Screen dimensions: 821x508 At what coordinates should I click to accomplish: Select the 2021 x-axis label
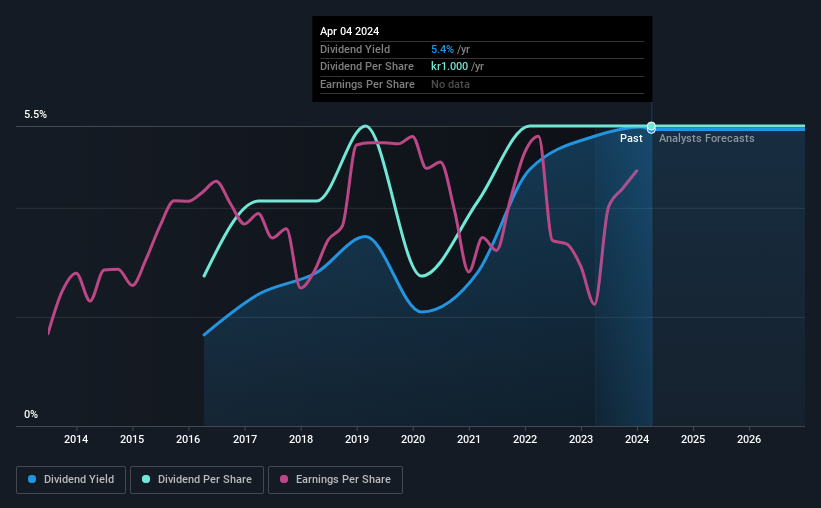469,439
